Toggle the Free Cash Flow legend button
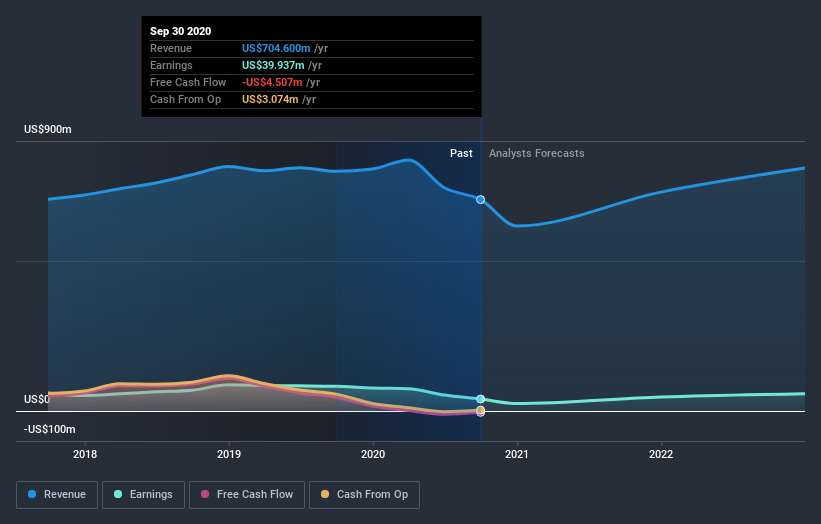821x524 pixels. point(247,495)
